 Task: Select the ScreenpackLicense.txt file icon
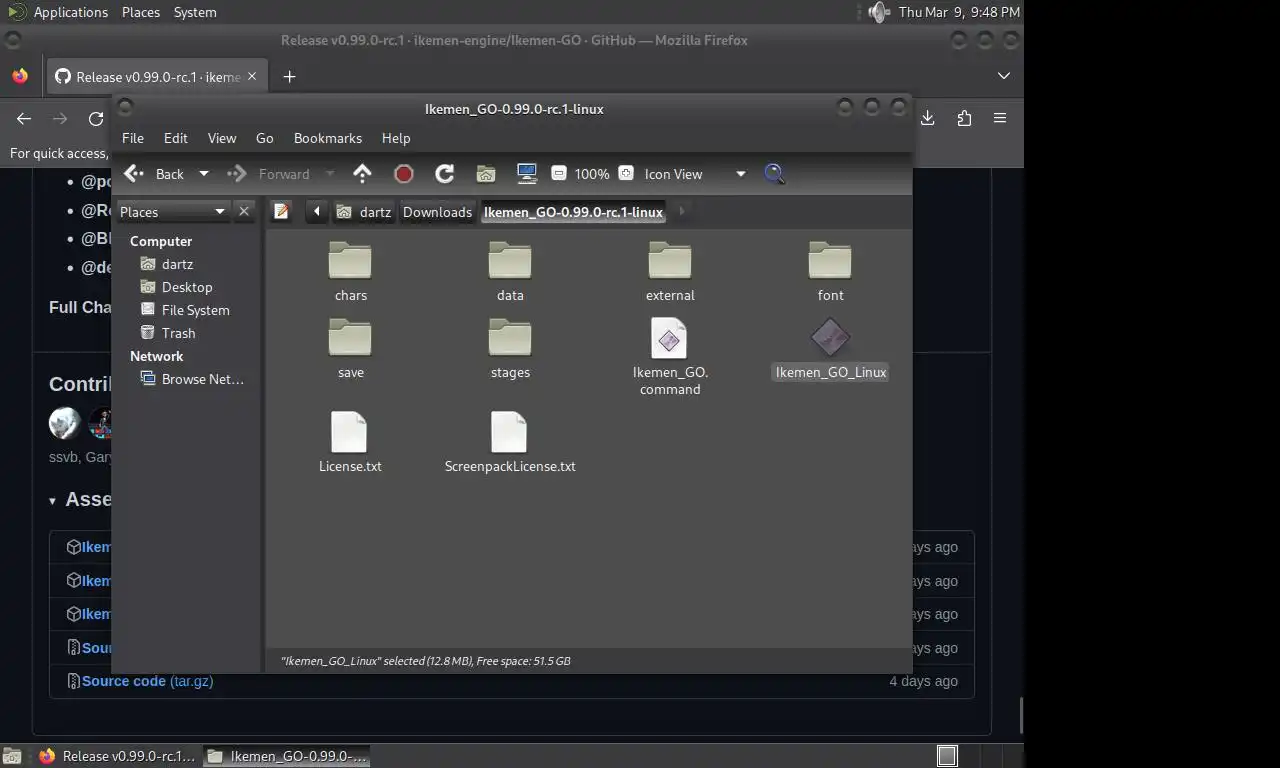(509, 432)
